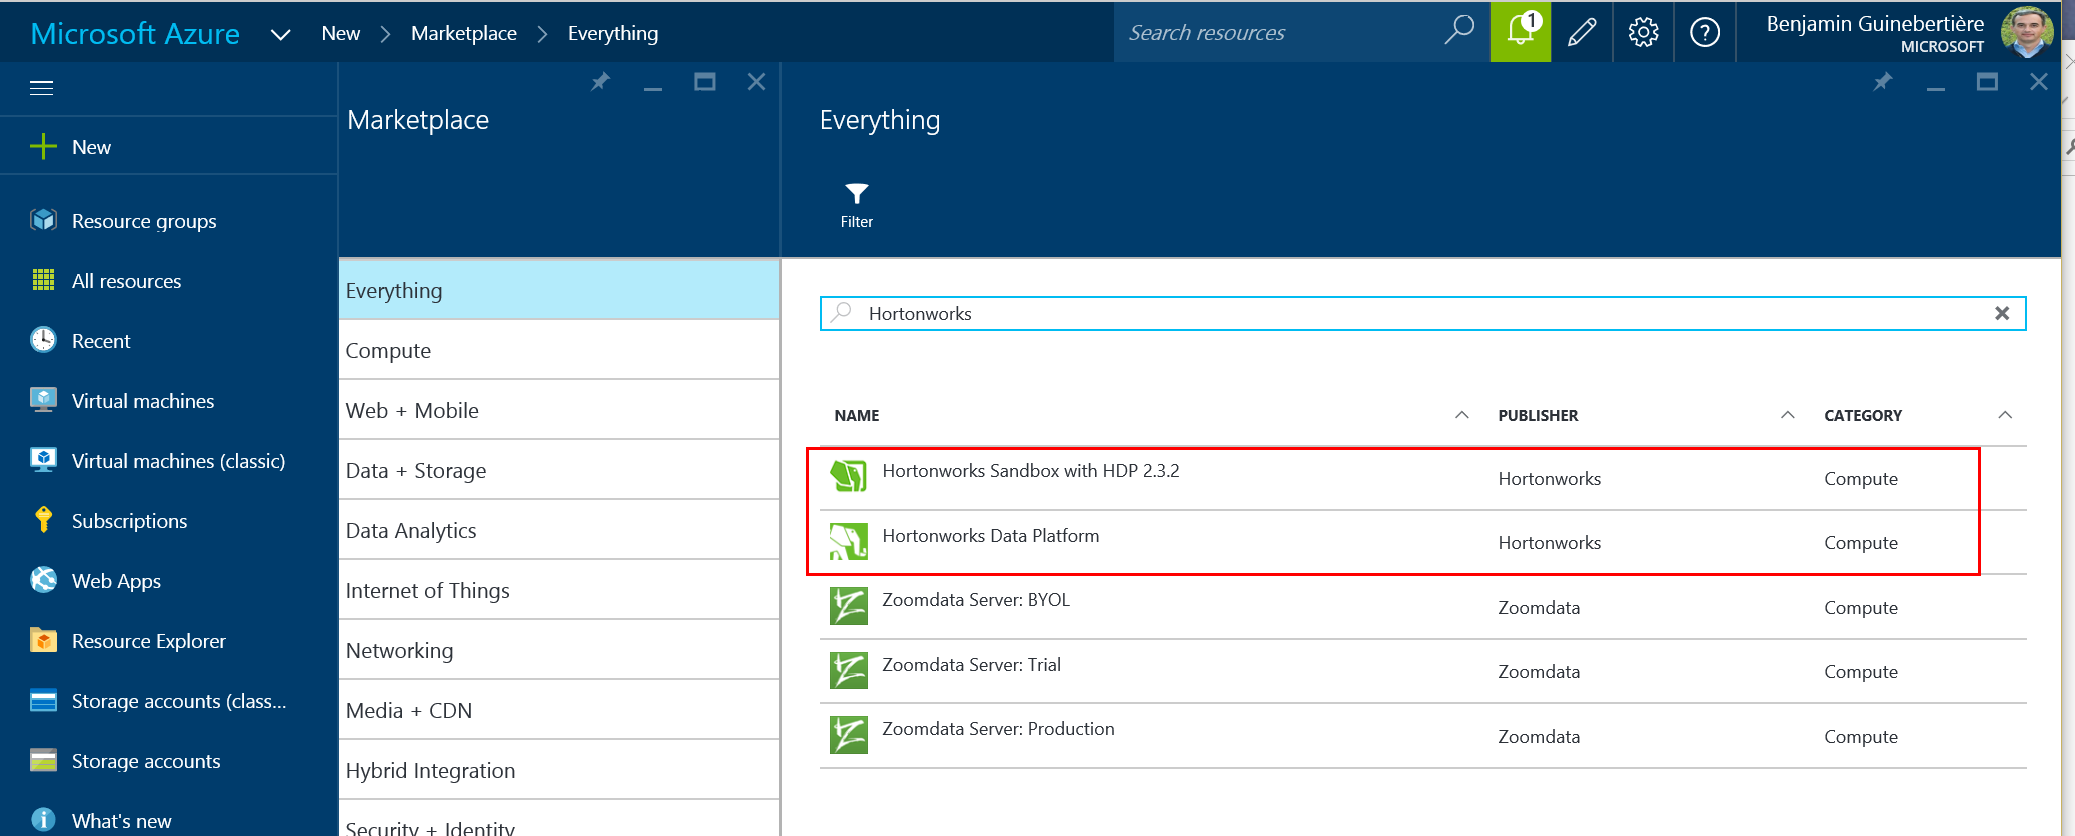Select Data + Storage category
The image size is (2075, 836).
point(559,470)
